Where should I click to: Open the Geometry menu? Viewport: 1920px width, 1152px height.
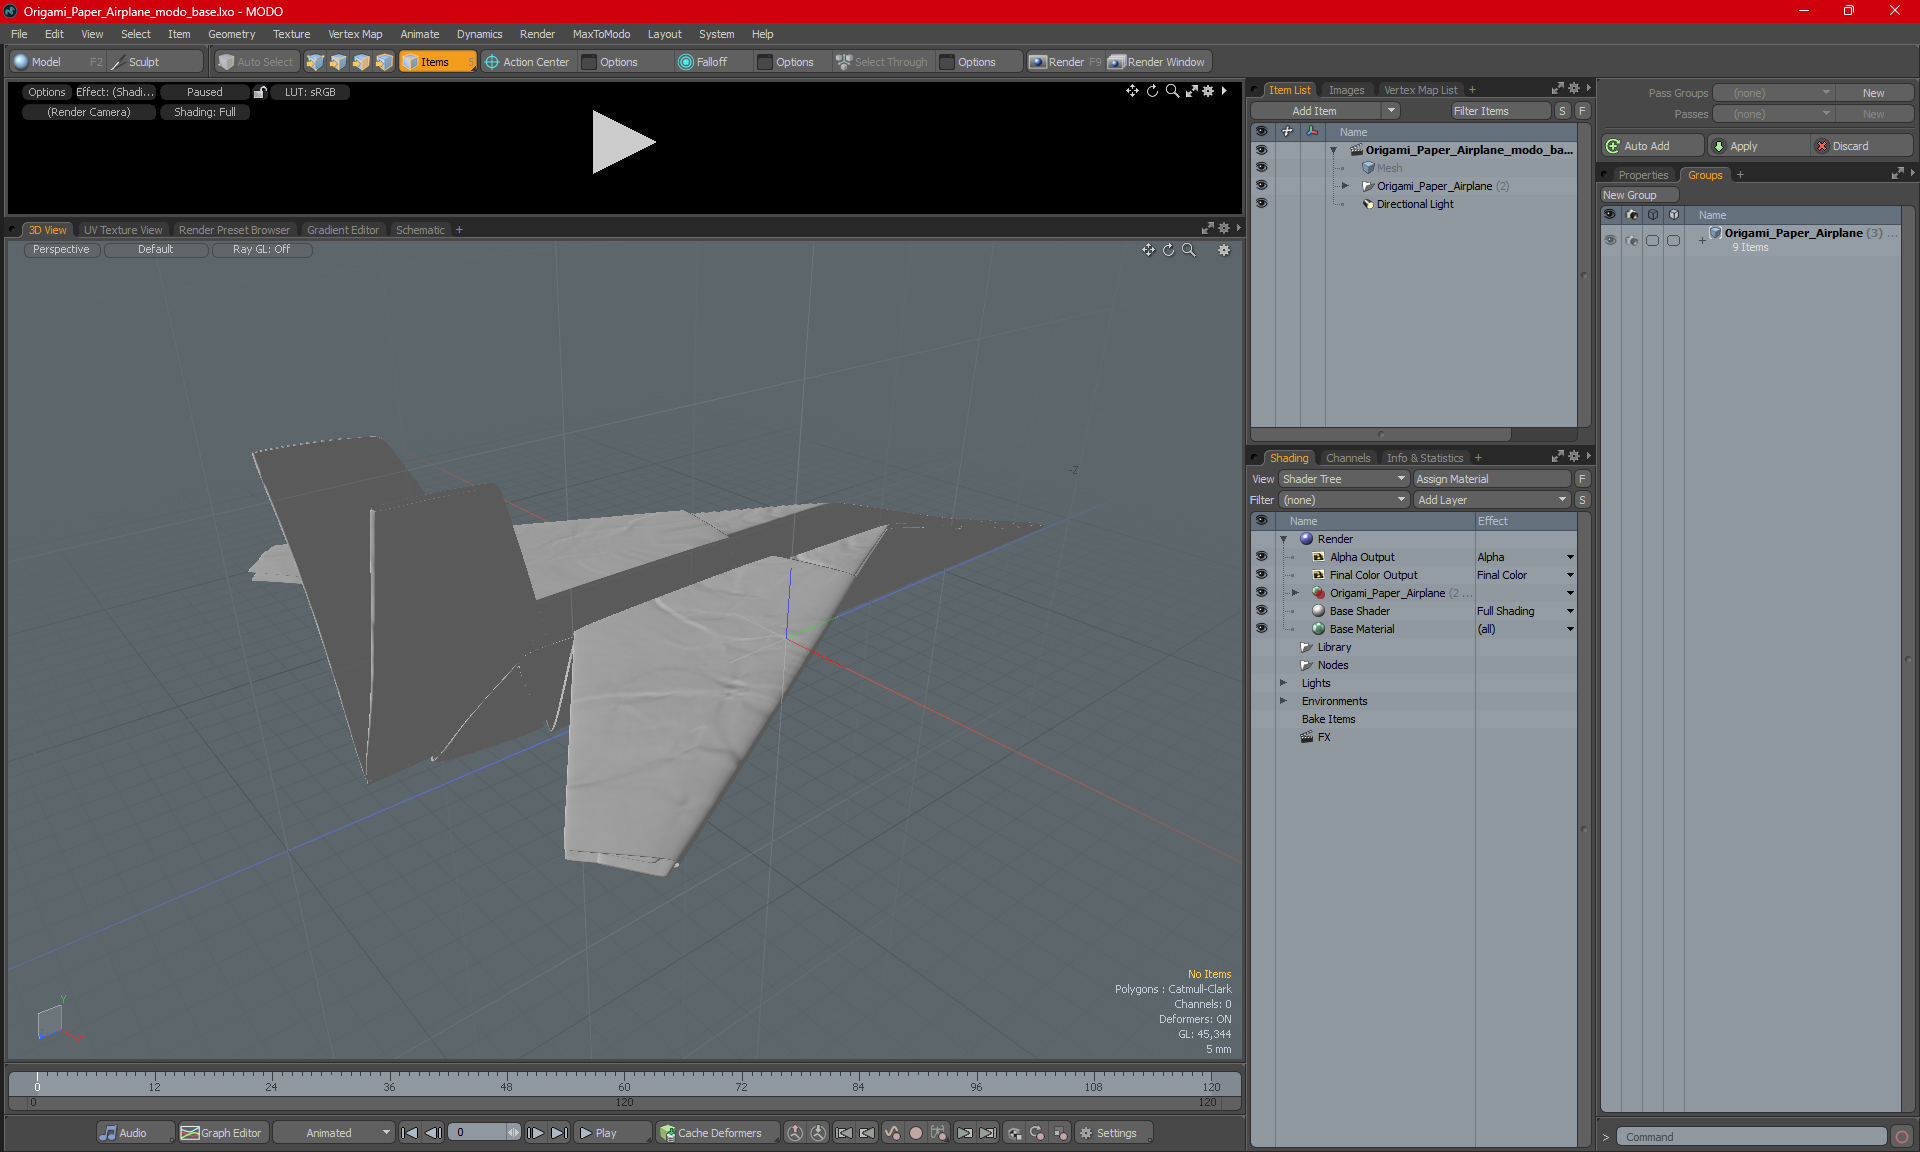231,34
